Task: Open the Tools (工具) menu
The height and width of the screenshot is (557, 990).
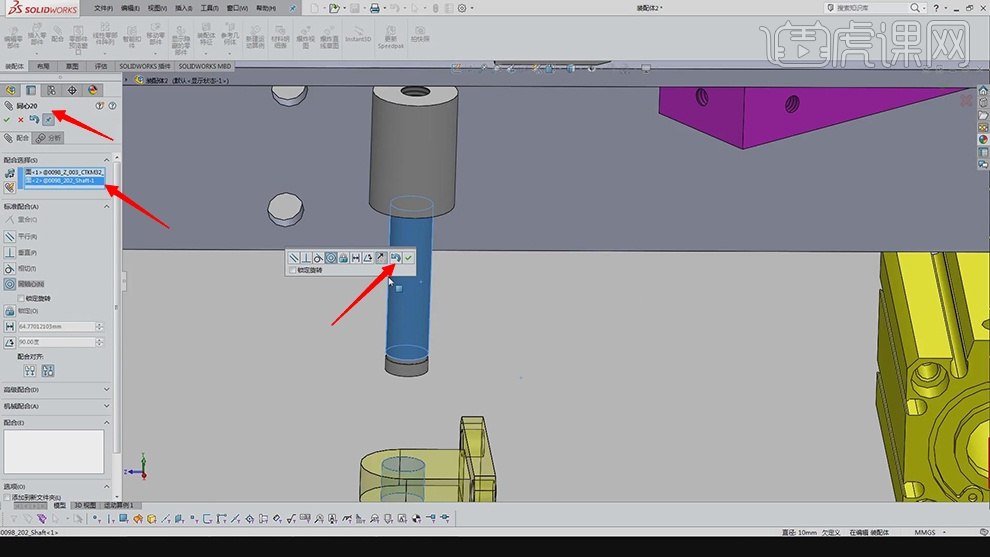Action: click(x=208, y=7)
